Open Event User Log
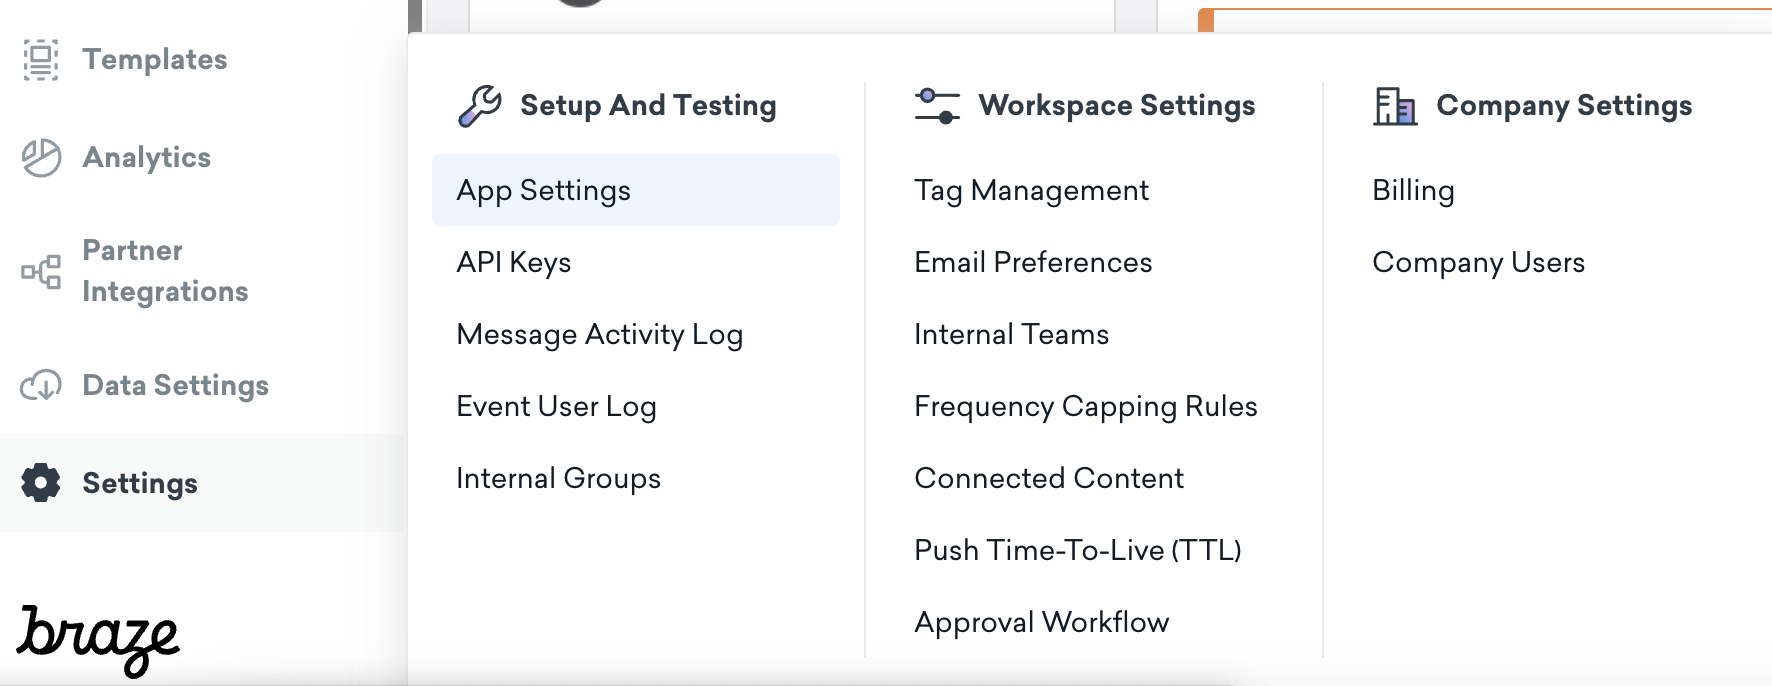 (x=556, y=406)
